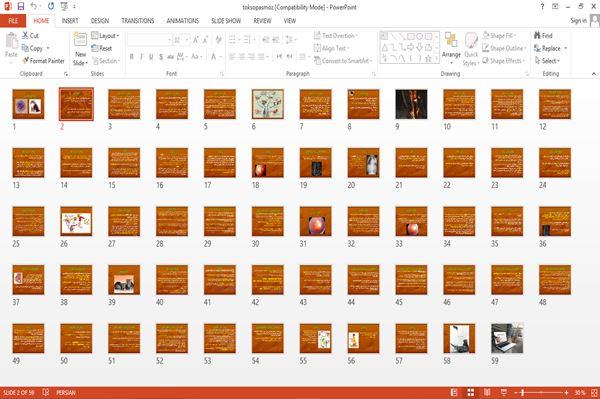Click the Quick Styles button

[471, 49]
